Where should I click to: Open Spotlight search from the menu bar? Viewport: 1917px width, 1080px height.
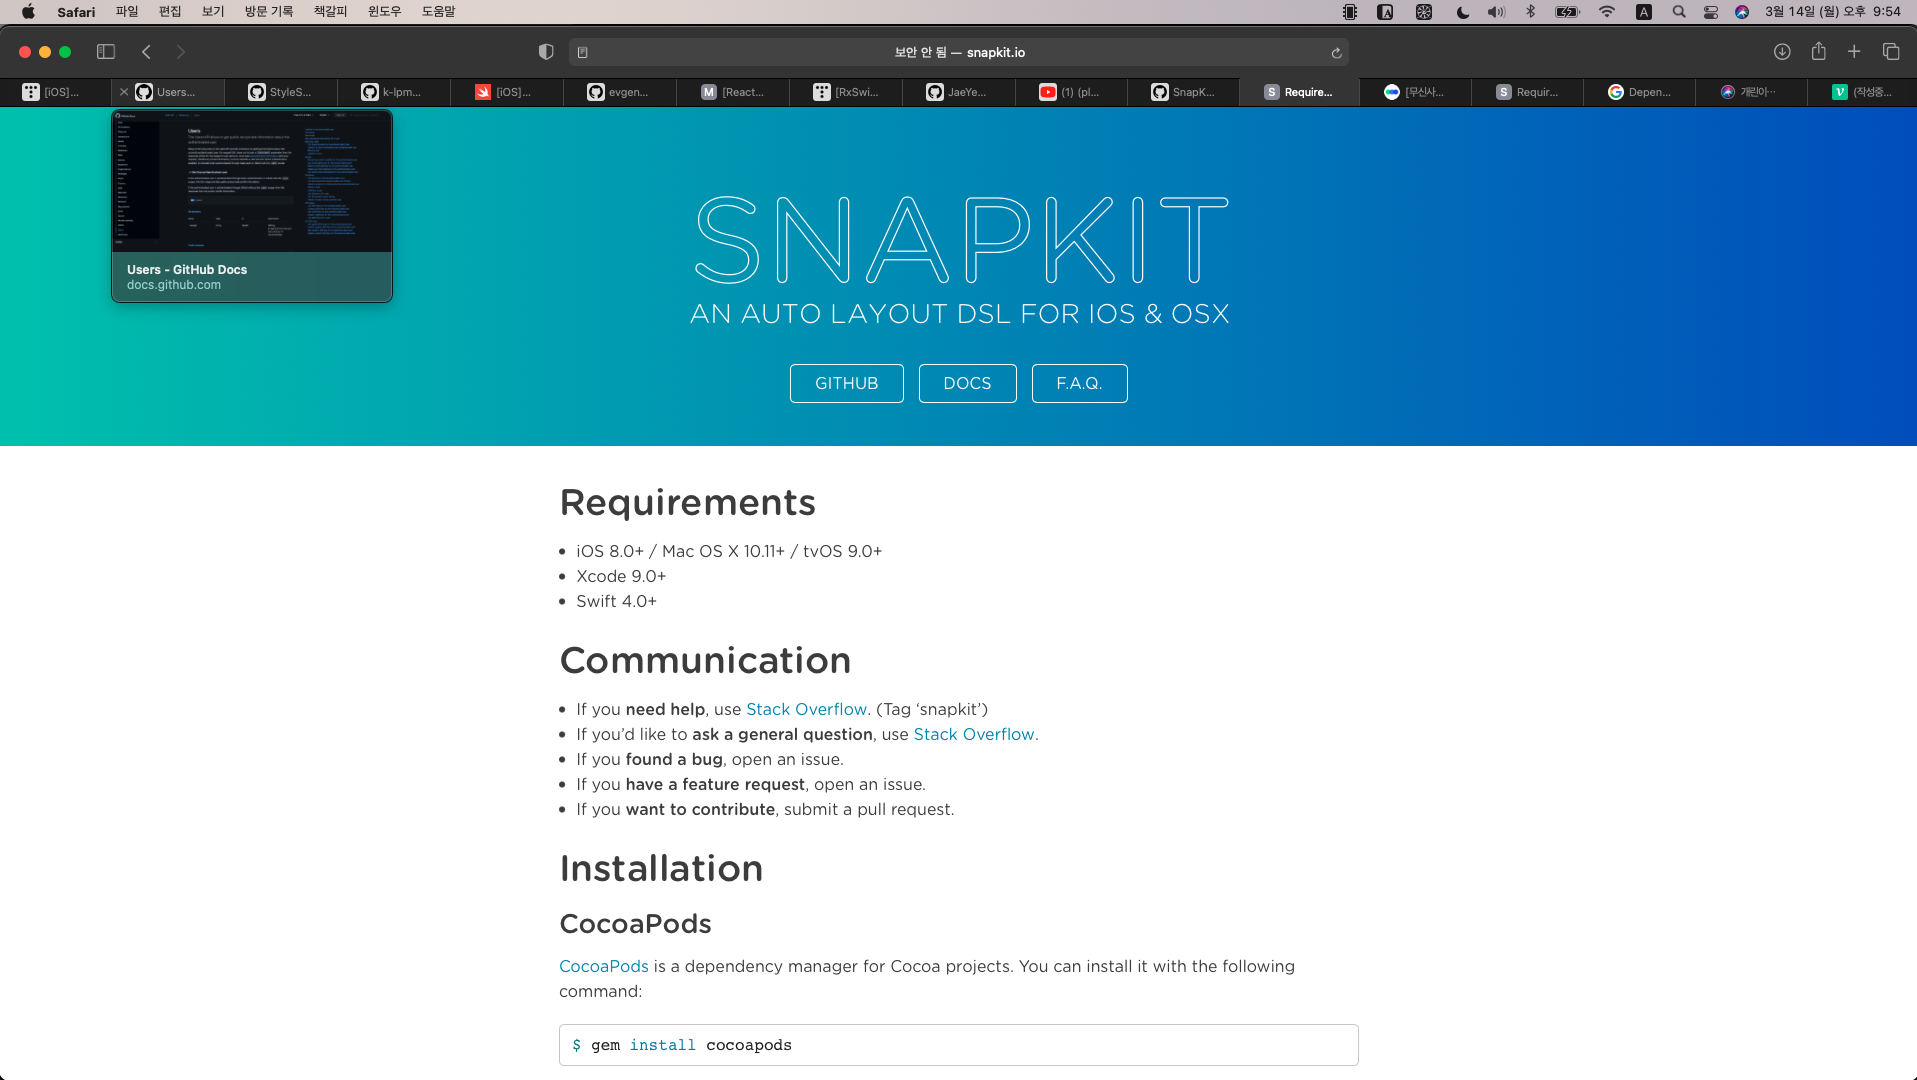coord(1679,11)
